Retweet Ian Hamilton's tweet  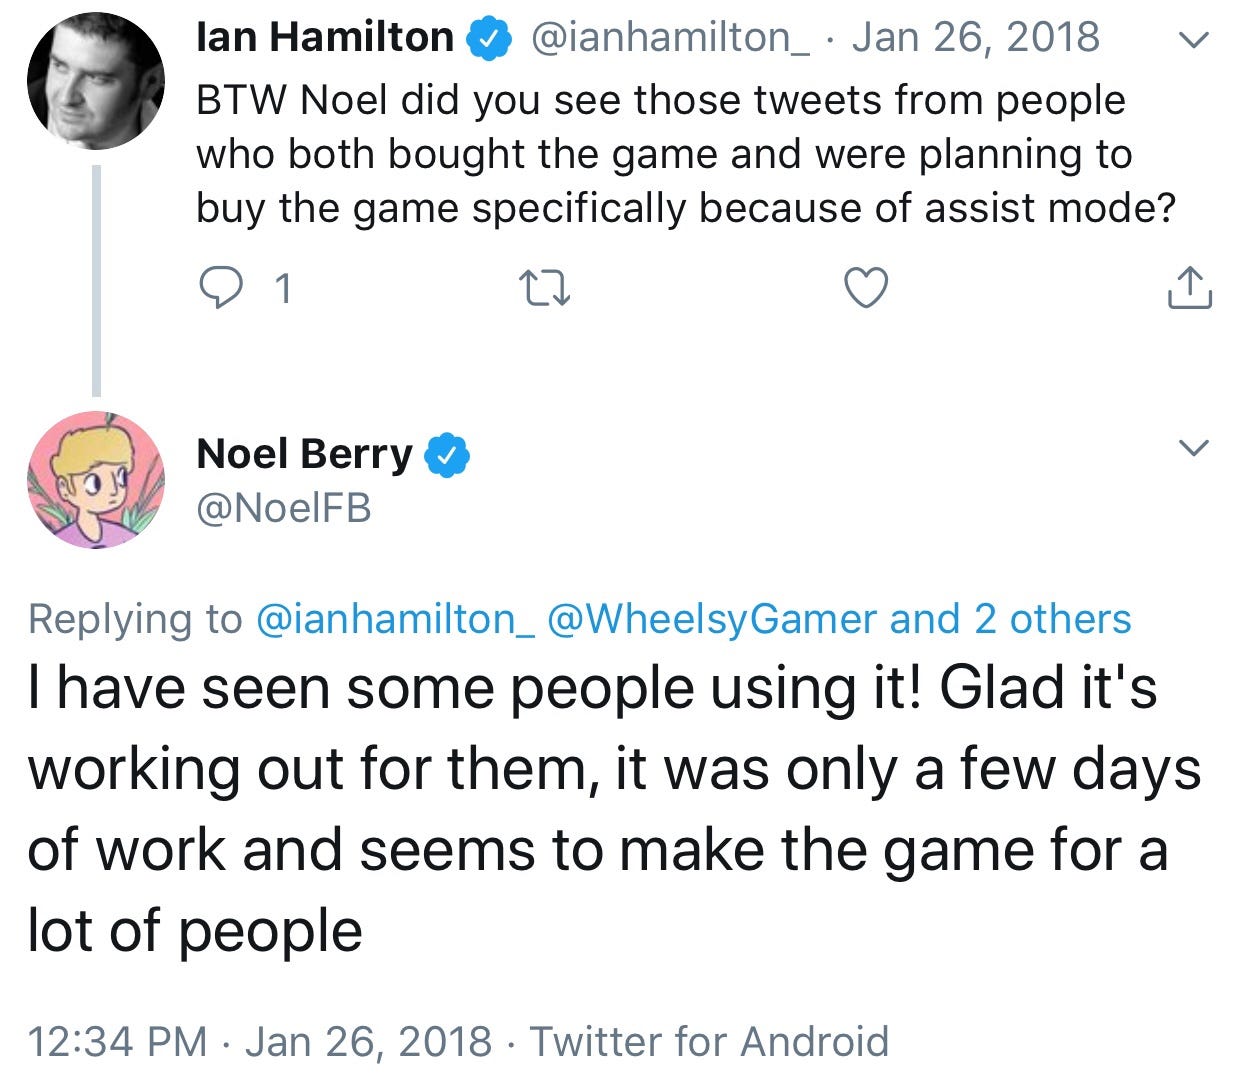[546, 289]
